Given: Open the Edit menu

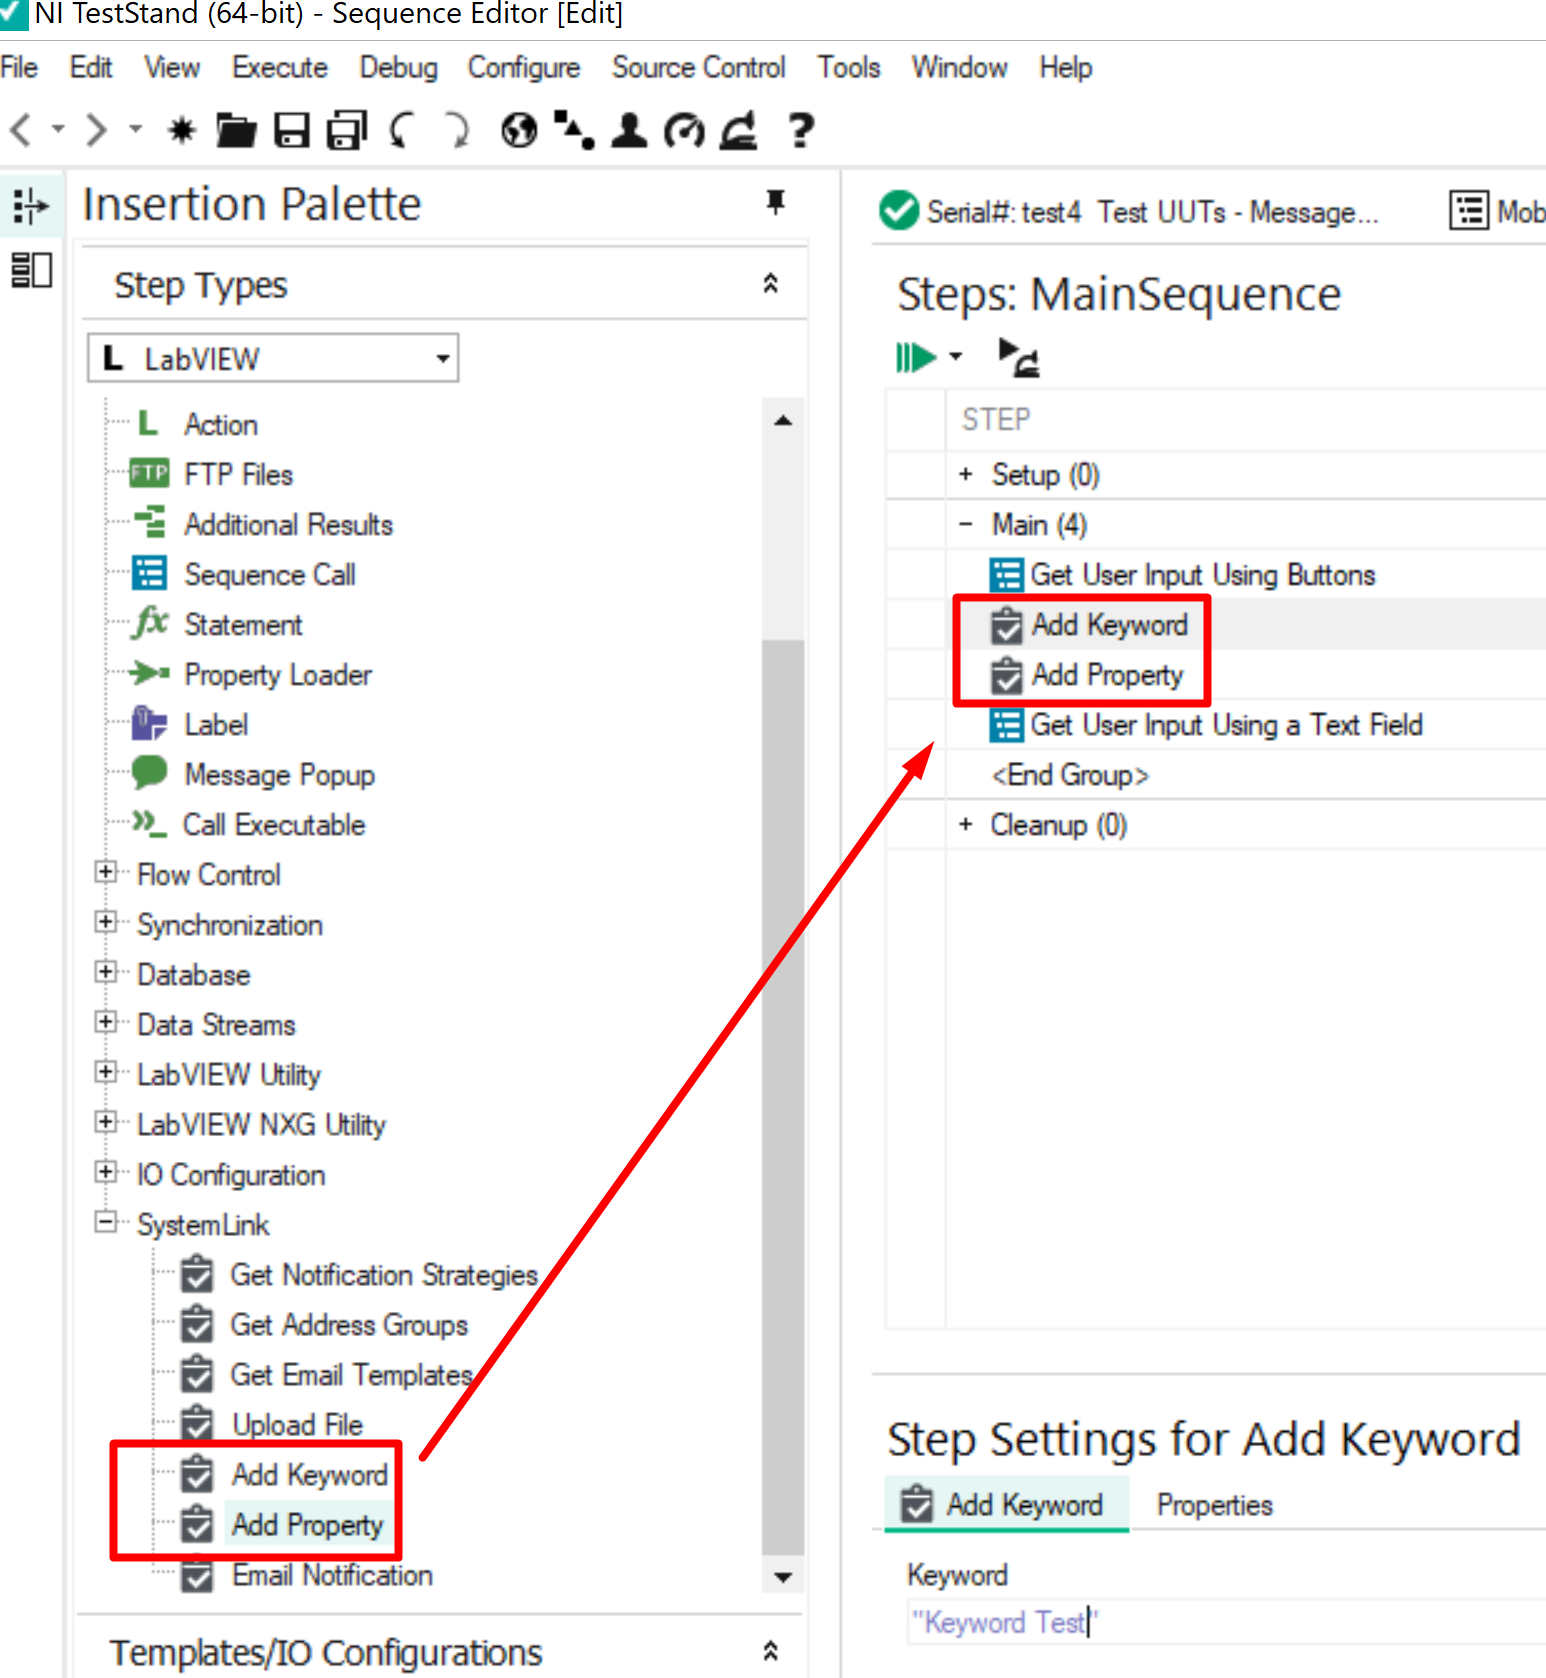Looking at the screenshot, I should click(90, 67).
